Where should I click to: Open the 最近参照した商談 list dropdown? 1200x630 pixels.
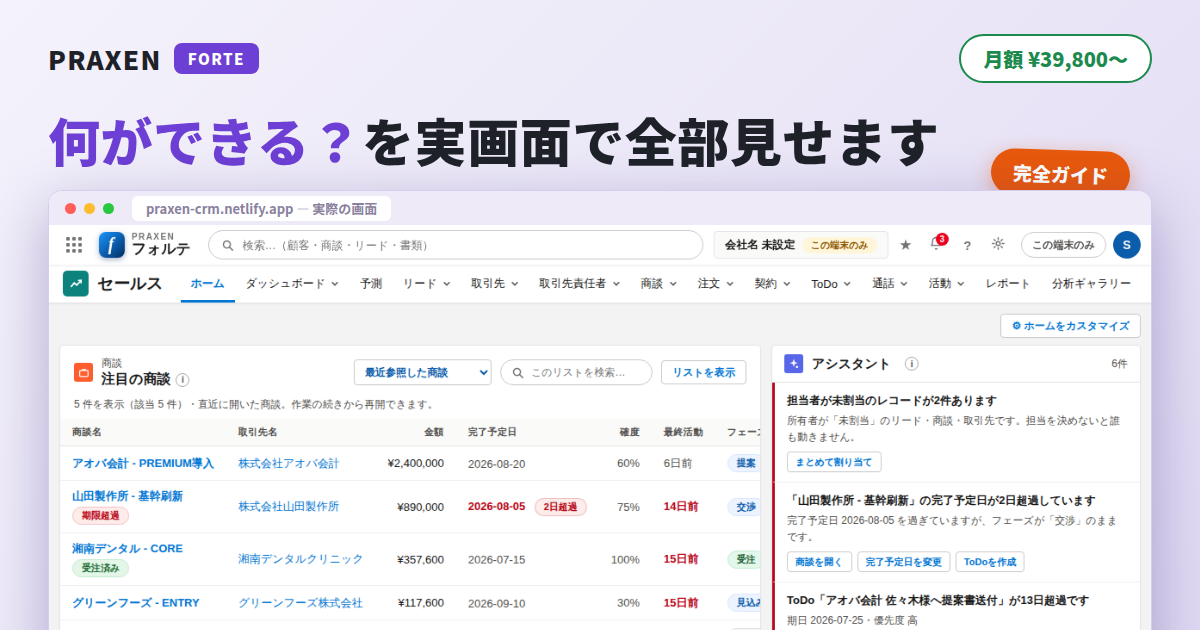[x=423, y=372]
